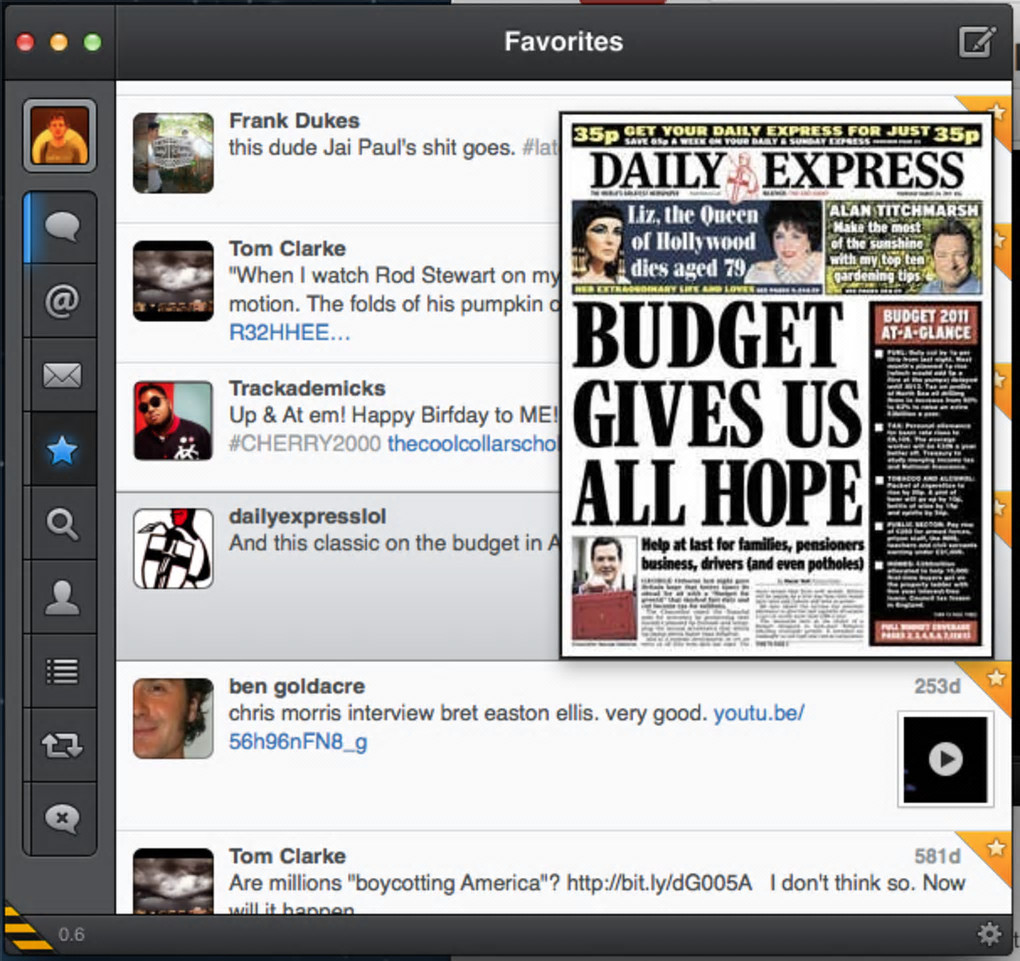
Task: Click the #CHERRY2000 hashtag
Action: [304, 444]
